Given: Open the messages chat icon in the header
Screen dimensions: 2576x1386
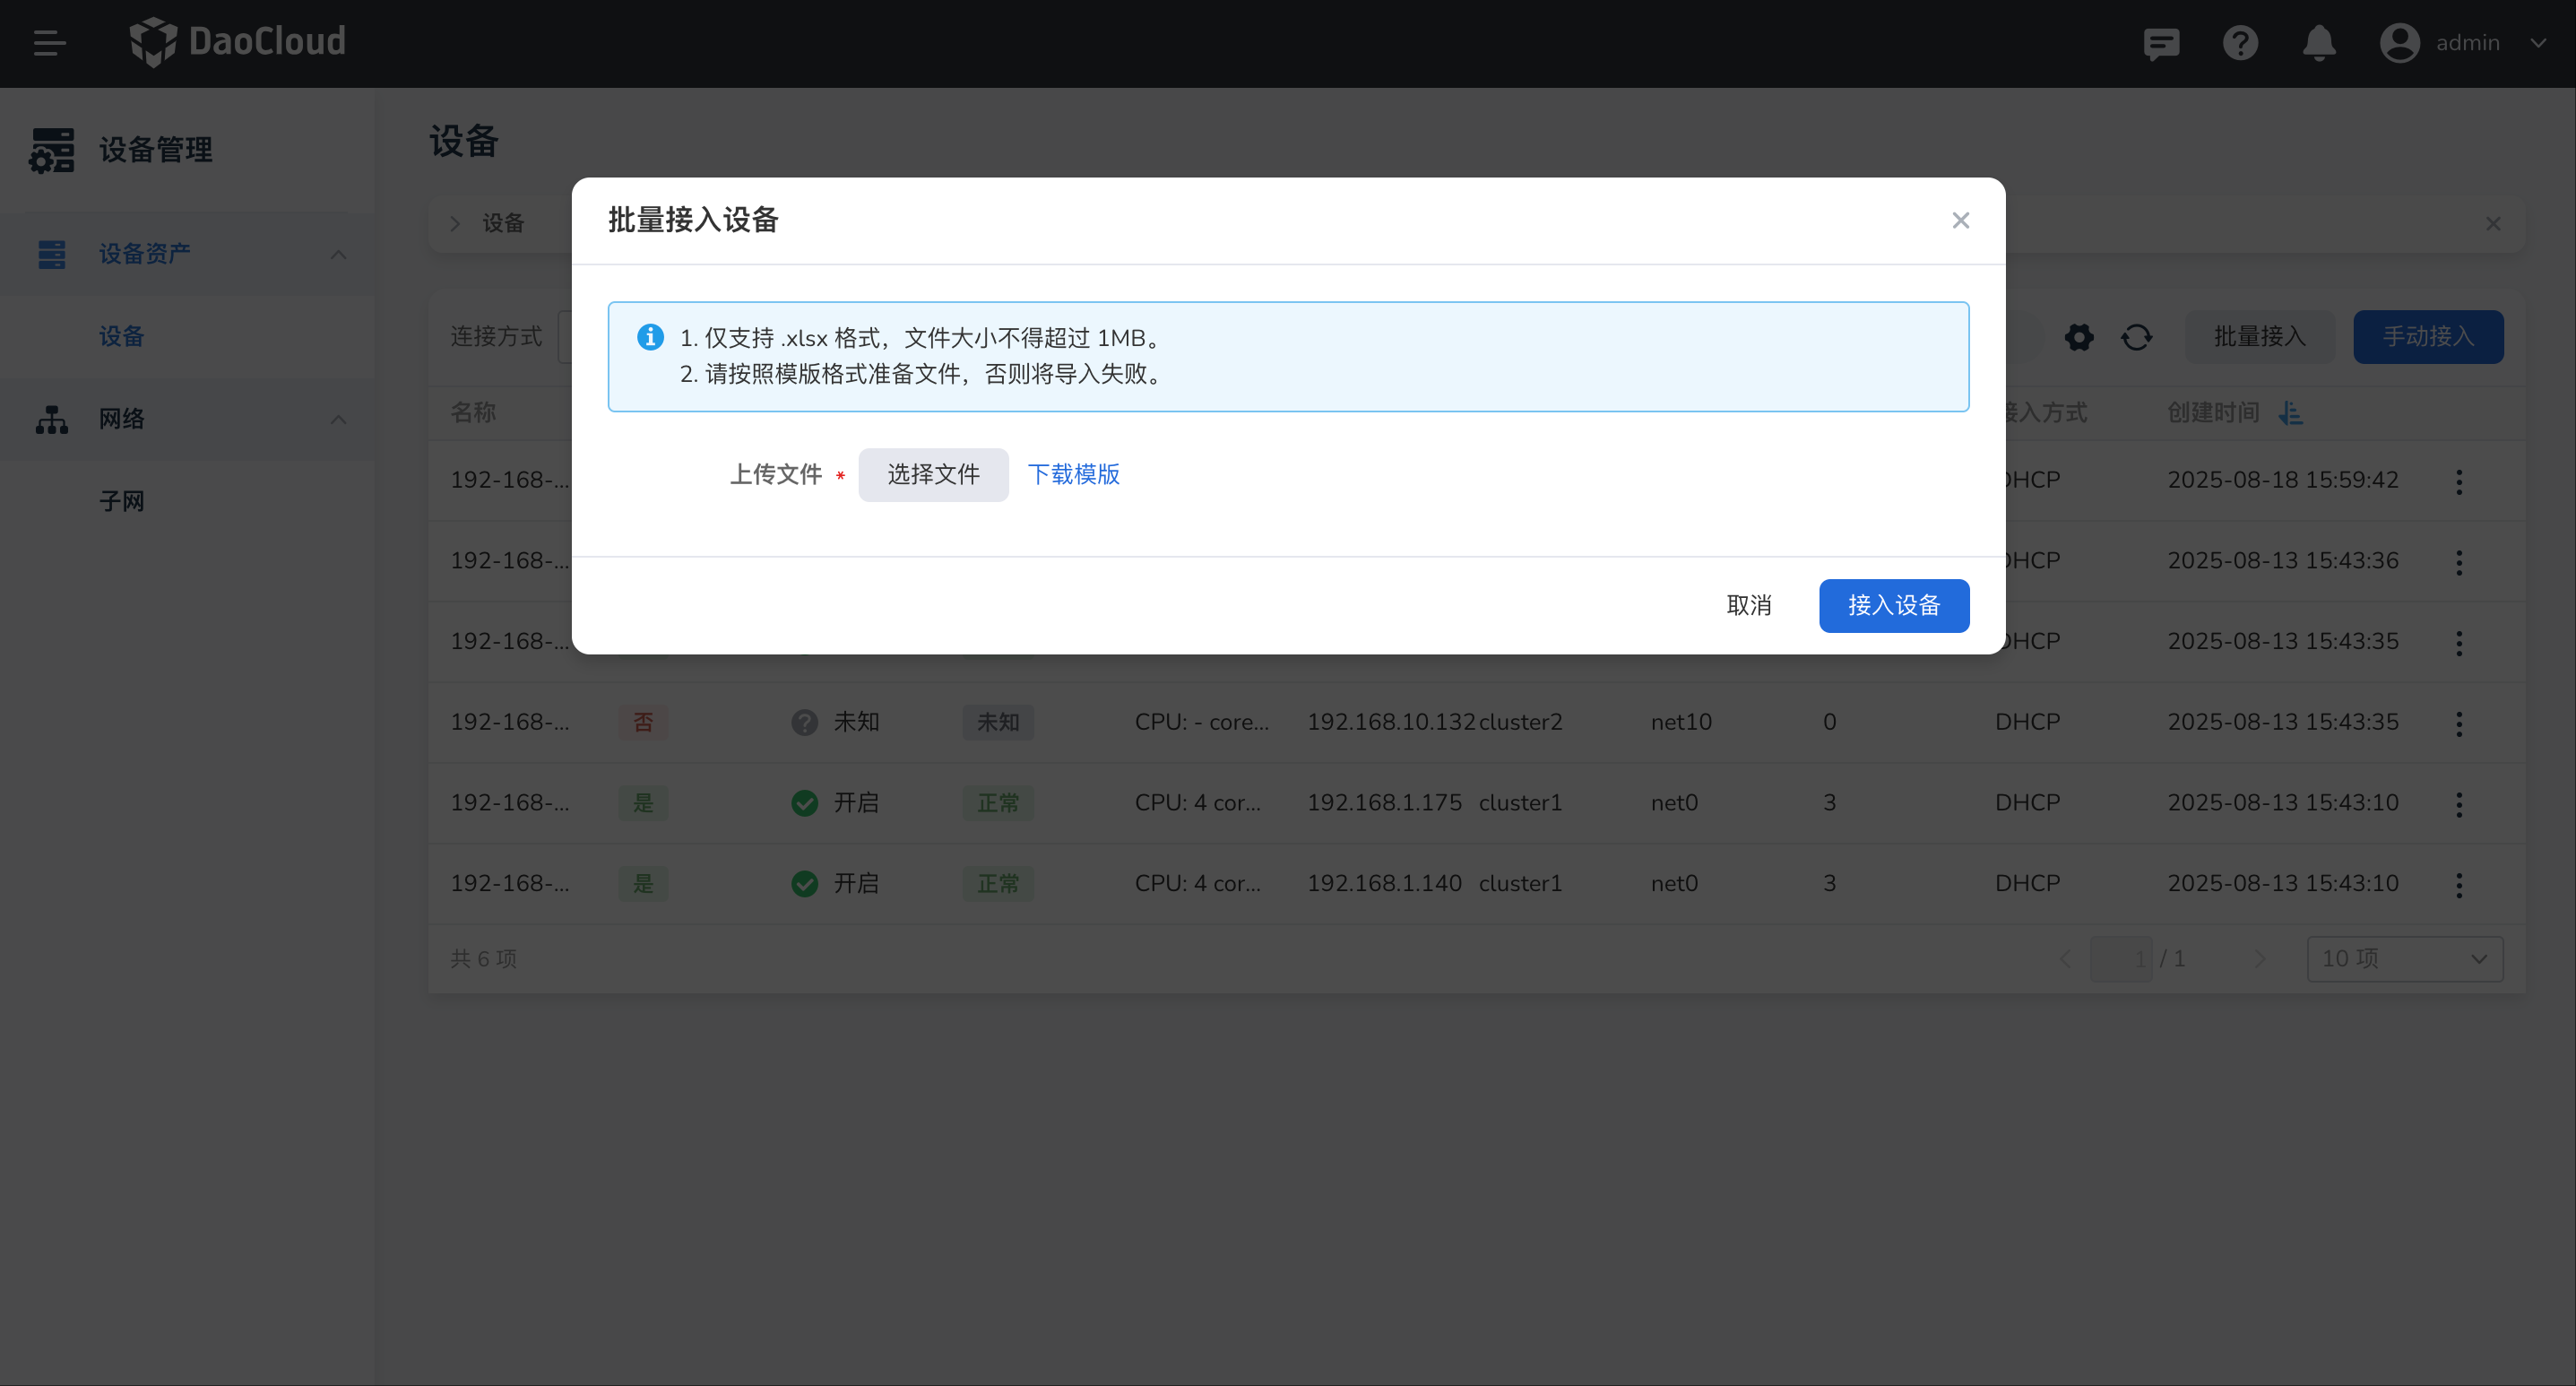Looking at the screenshot, I should pyautogui.click(x=2161, y=43).
